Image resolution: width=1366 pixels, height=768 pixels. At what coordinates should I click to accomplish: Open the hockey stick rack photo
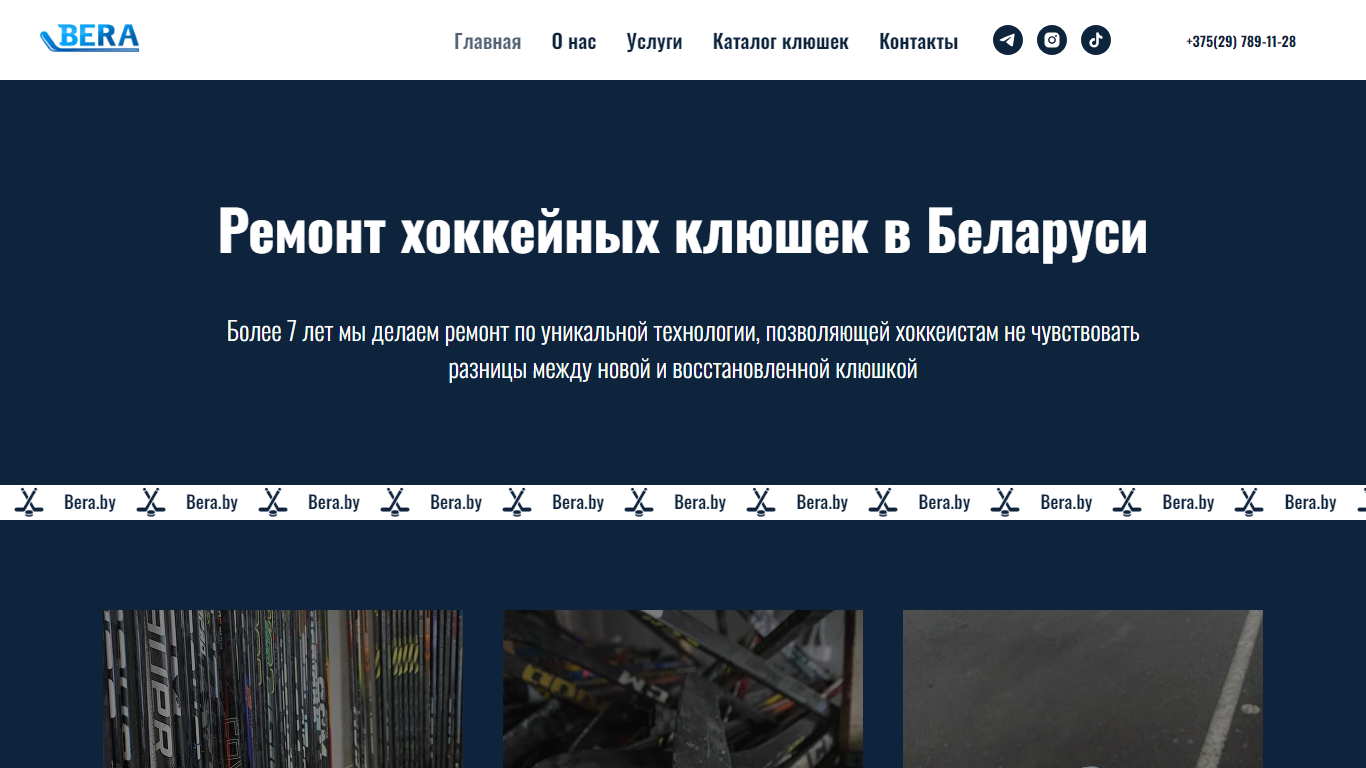click(283, 689)
